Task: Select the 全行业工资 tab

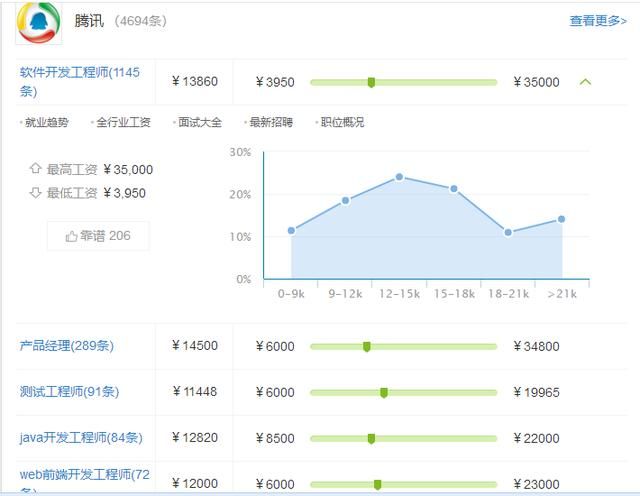Action: [123, 122]
